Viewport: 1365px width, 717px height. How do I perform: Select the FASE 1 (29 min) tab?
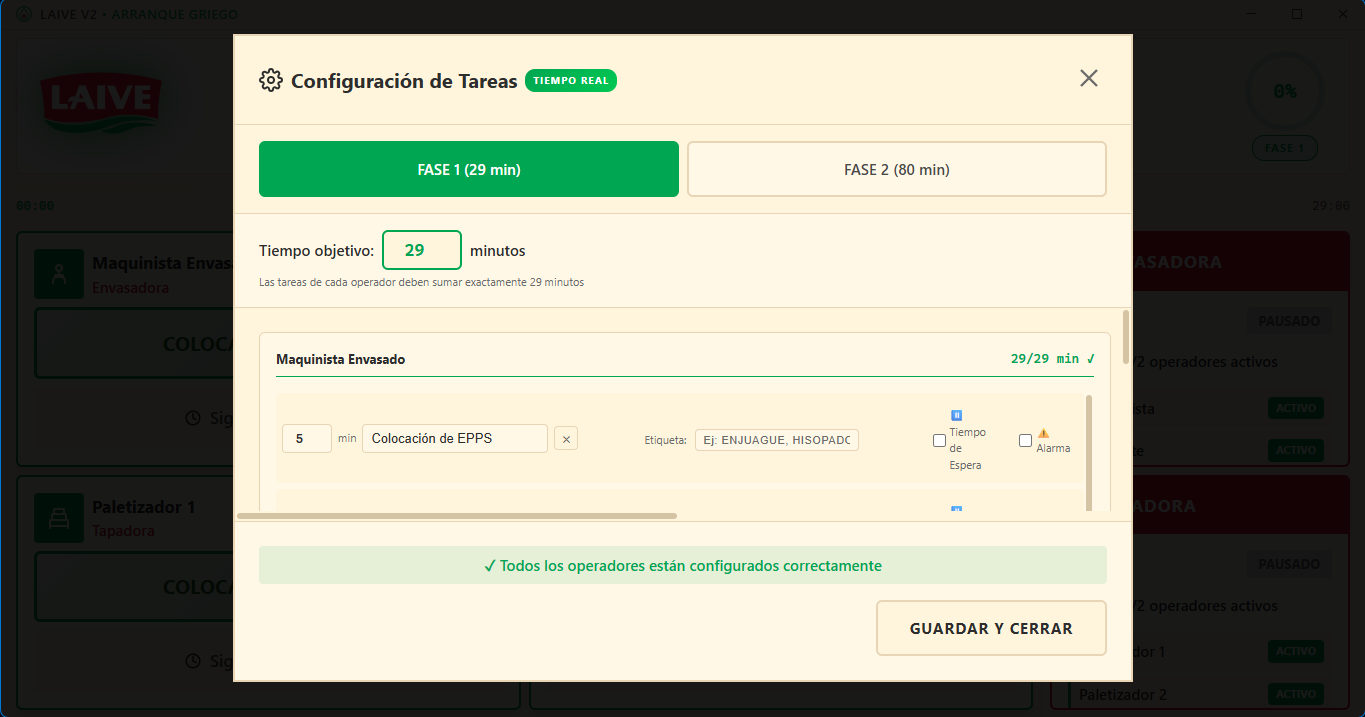[x=468, y=168]
